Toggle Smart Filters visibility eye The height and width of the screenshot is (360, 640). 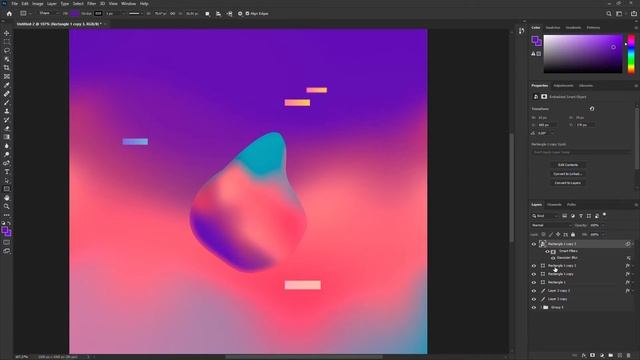547,251
